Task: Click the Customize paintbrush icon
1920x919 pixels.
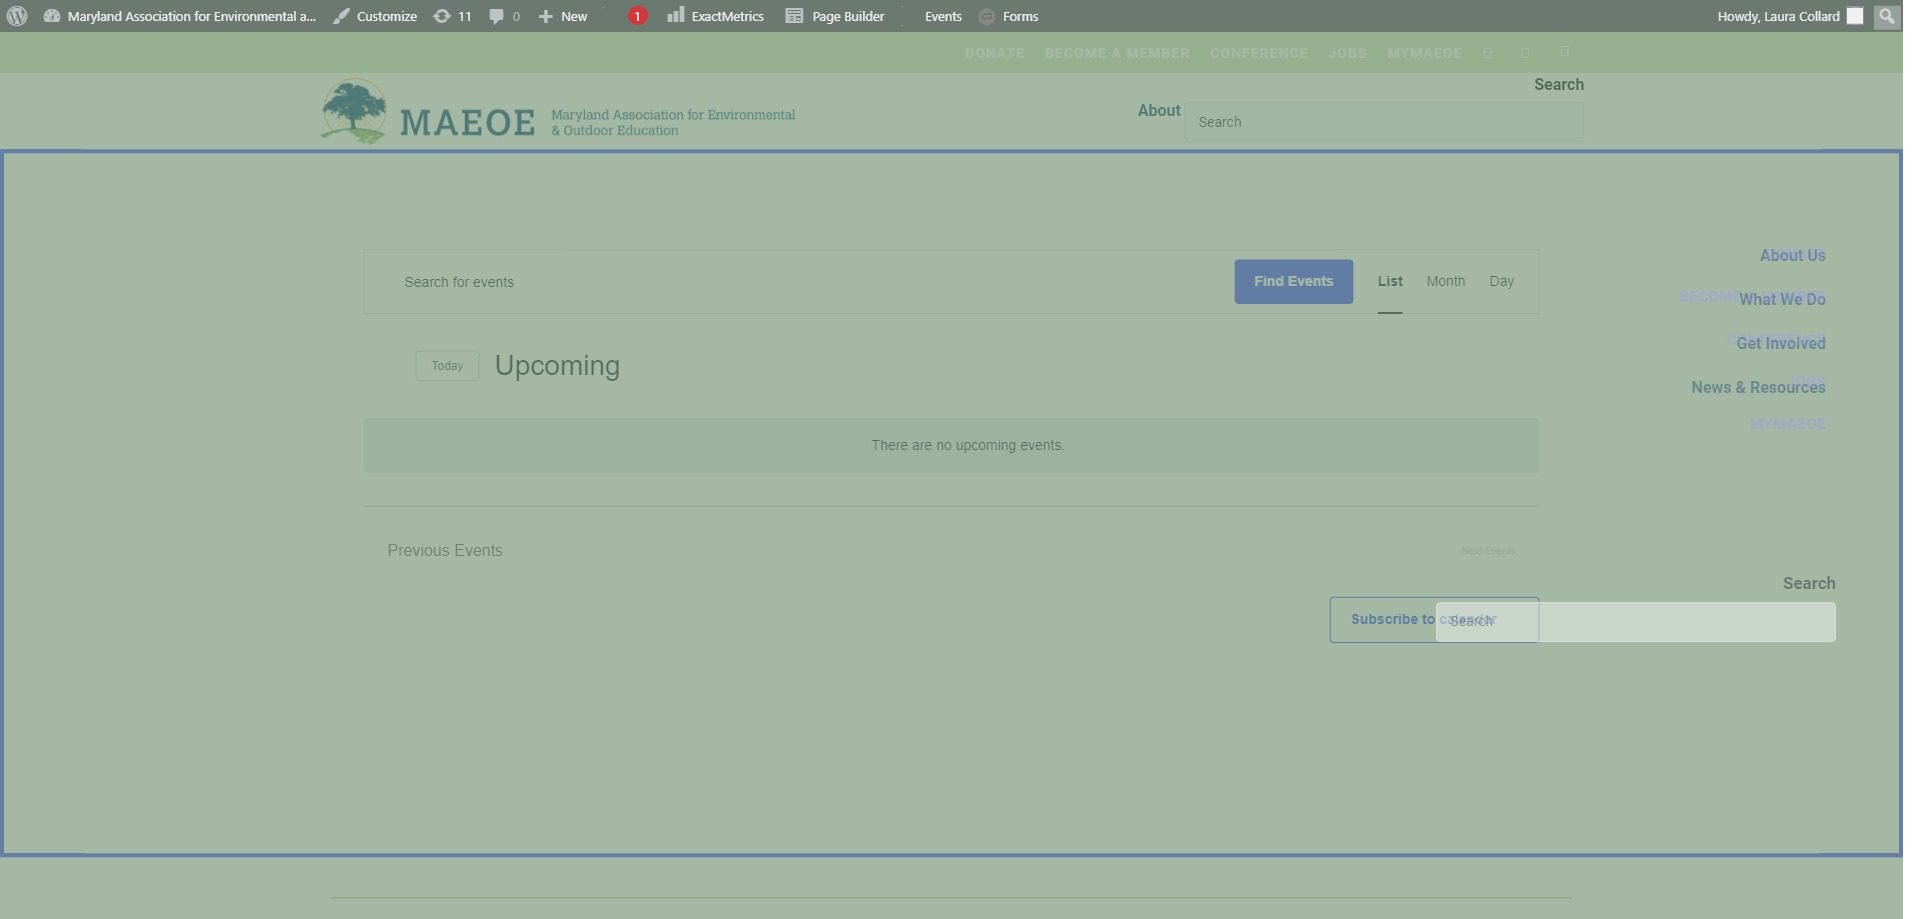Action: (342, 16)
